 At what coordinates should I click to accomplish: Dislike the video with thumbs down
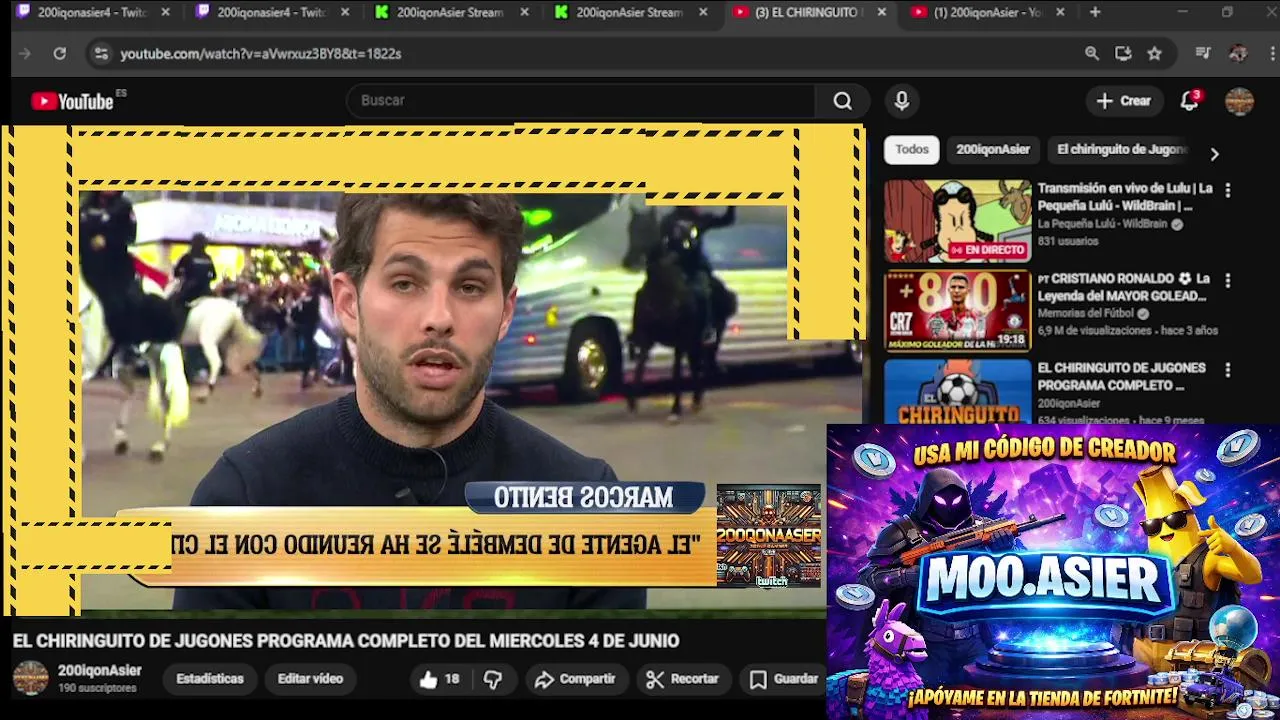tap(493, 679)
